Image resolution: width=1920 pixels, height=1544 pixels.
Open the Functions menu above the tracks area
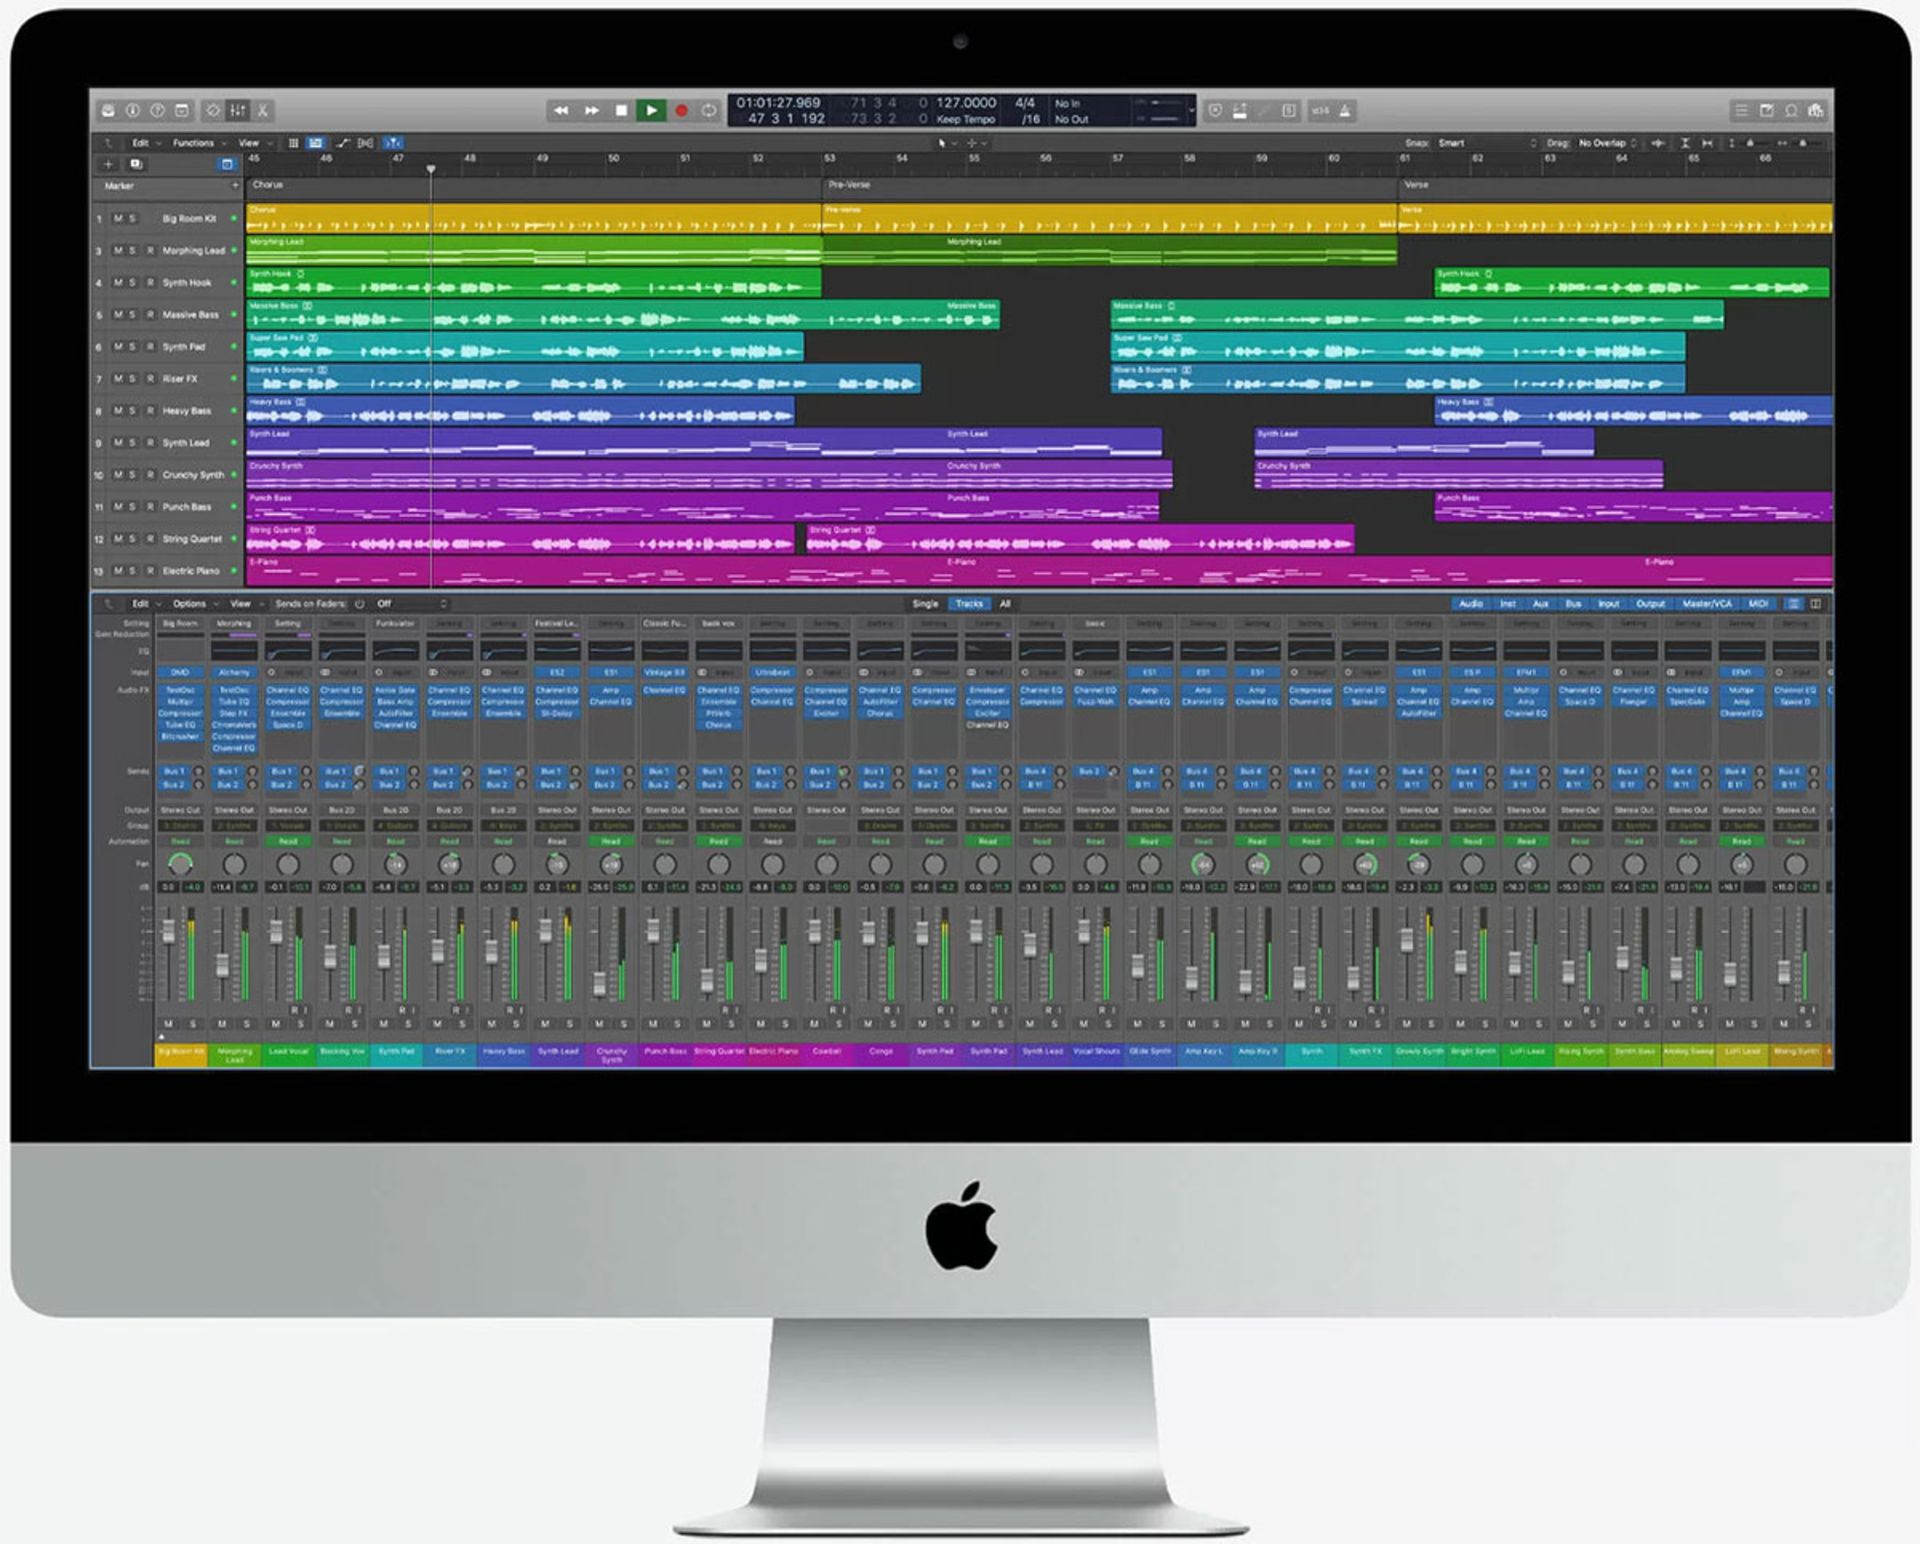(195, 143)
